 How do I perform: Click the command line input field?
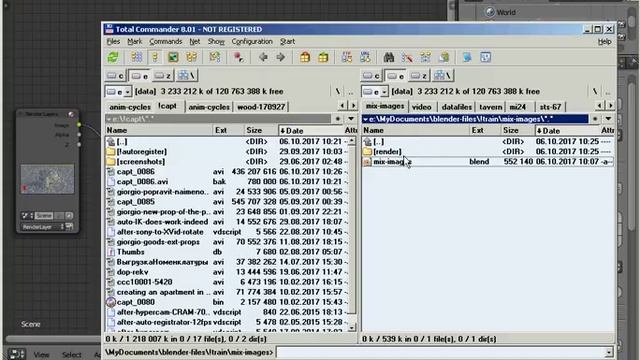pyautogui.click(x=440, y=352)
